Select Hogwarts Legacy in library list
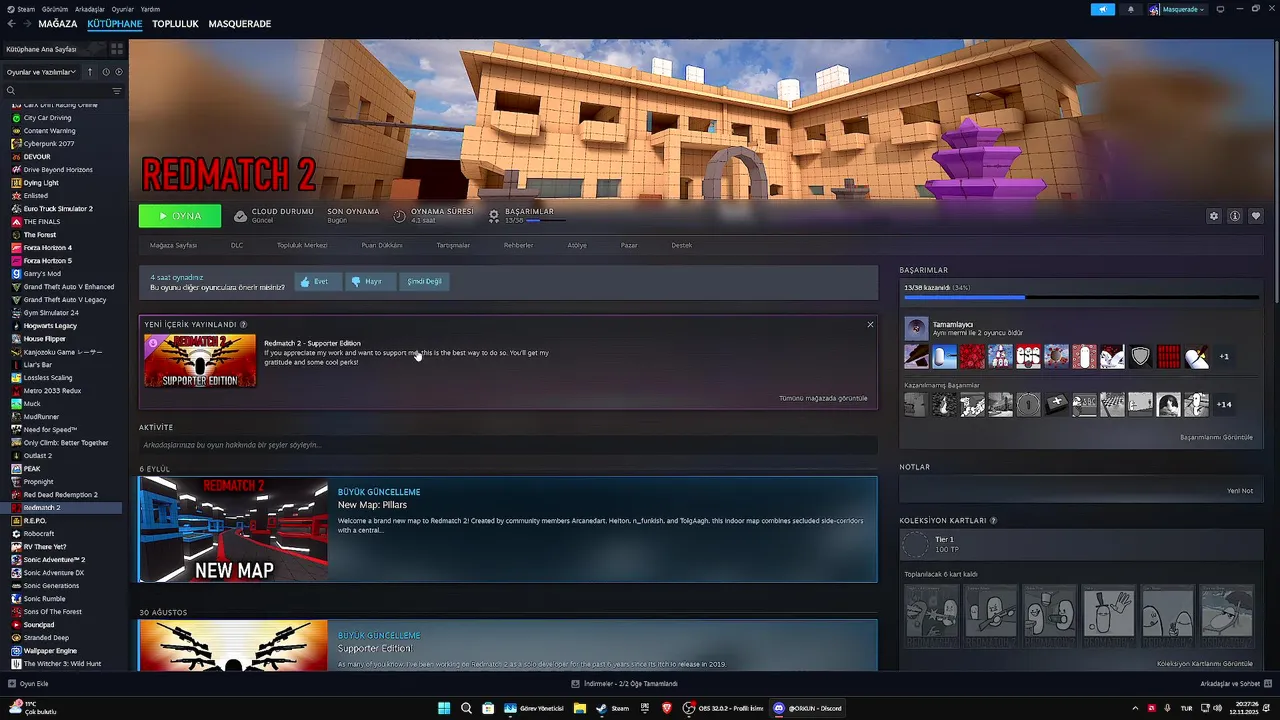1280x720 pixels. point(50,326)
